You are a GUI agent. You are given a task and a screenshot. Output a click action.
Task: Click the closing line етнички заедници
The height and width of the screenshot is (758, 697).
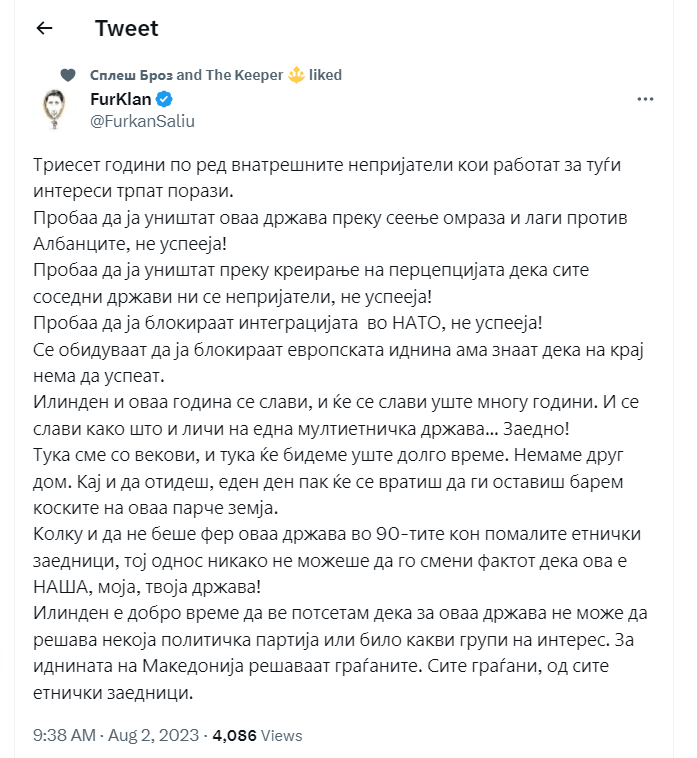113,693
